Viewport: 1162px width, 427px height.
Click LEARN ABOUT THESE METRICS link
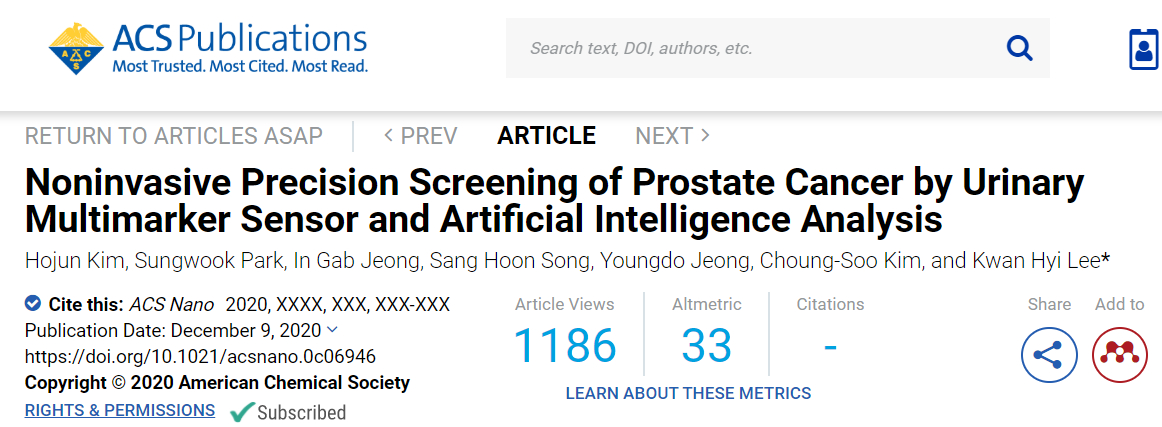tap(688, 393)
